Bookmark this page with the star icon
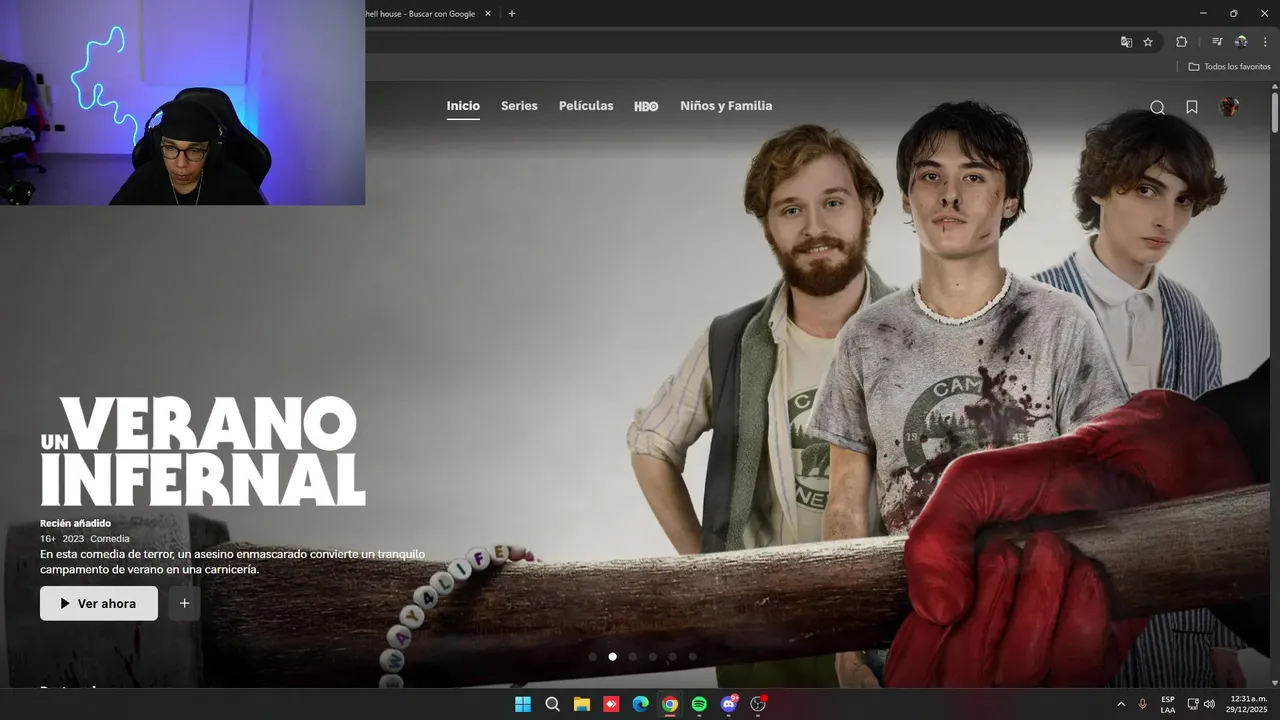This screenshot has width=1280, height=720. pyautogui.click(x=1148, y=42)
